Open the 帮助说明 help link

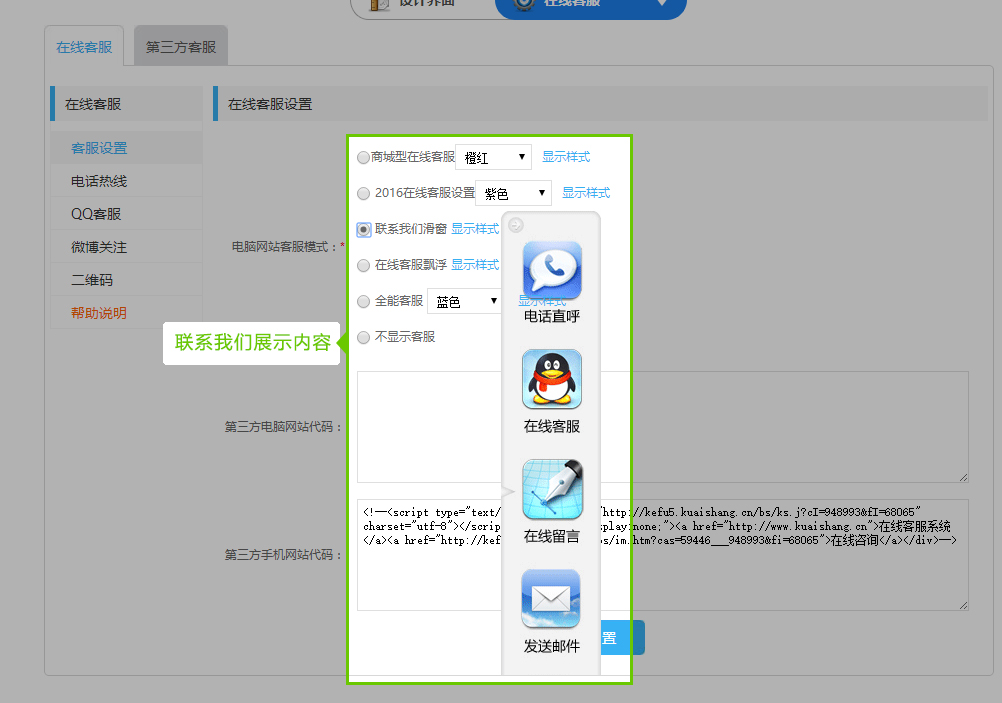[x=99, y=313]
